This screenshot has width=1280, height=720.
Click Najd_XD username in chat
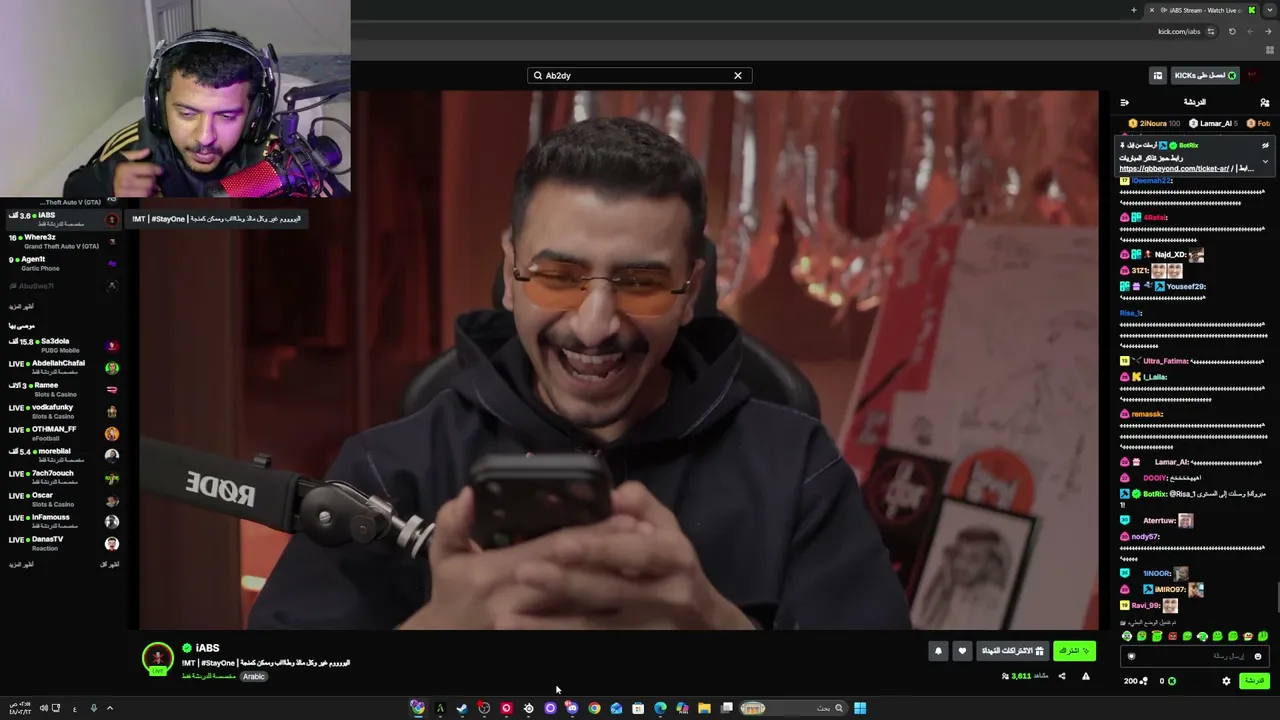1169,255
